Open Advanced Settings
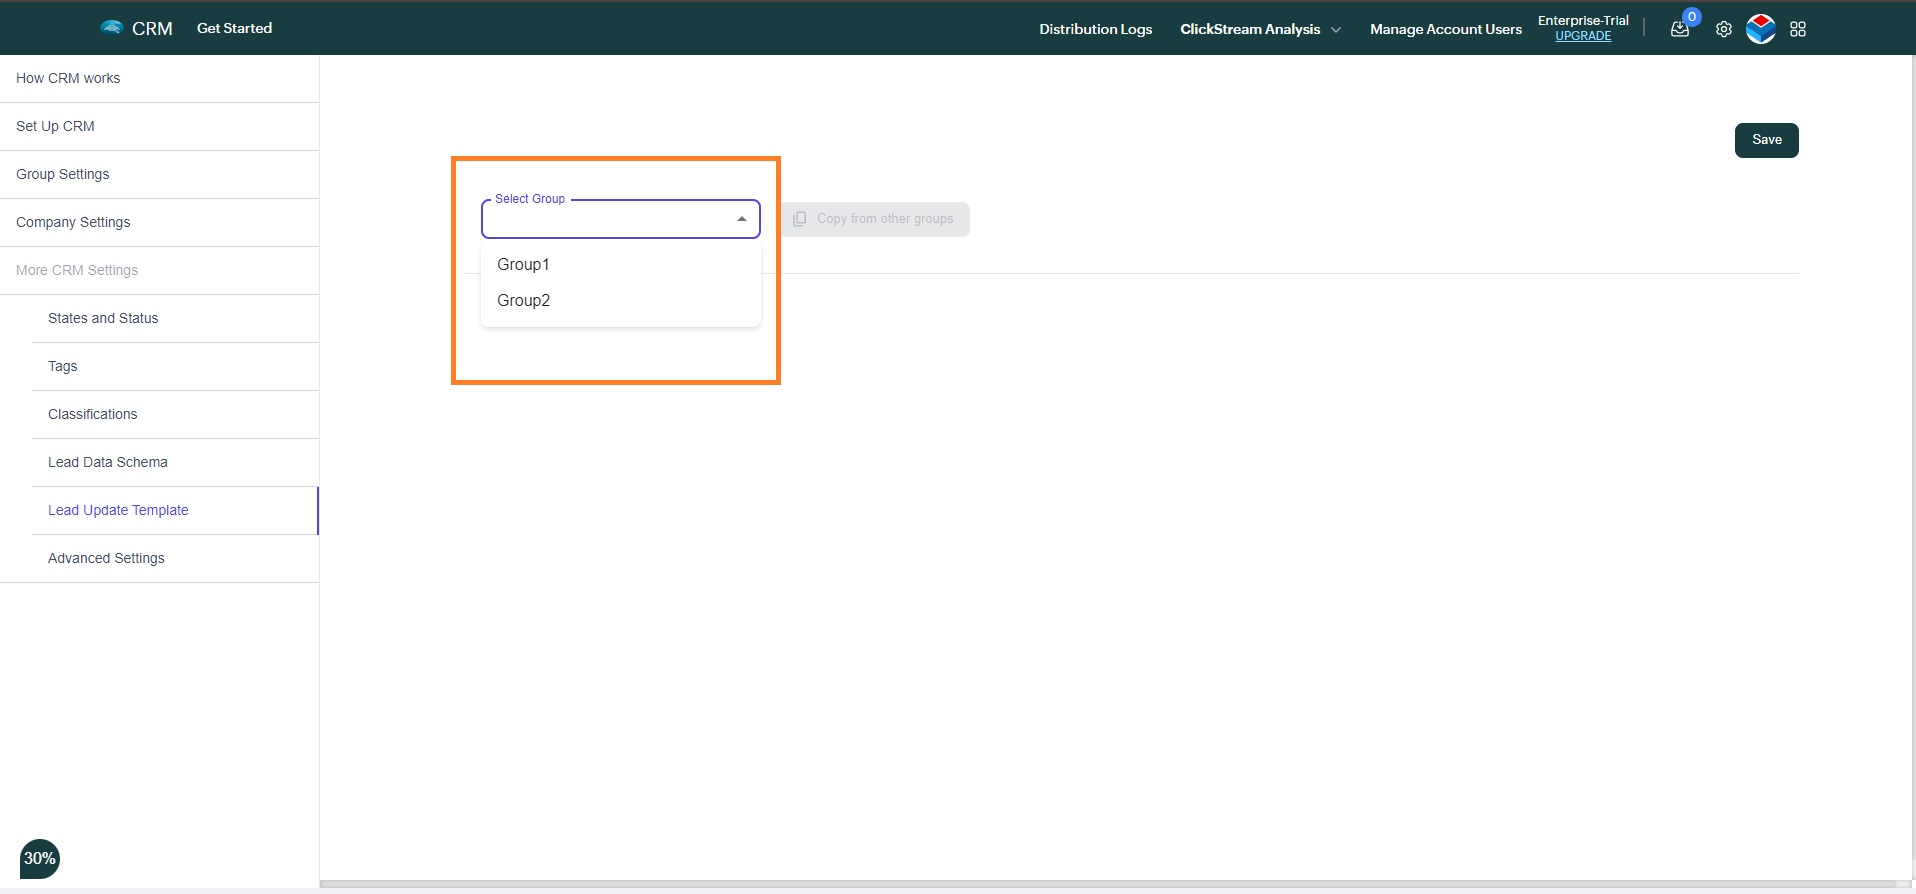The image size is (1916, 894). tap(175, 558)
